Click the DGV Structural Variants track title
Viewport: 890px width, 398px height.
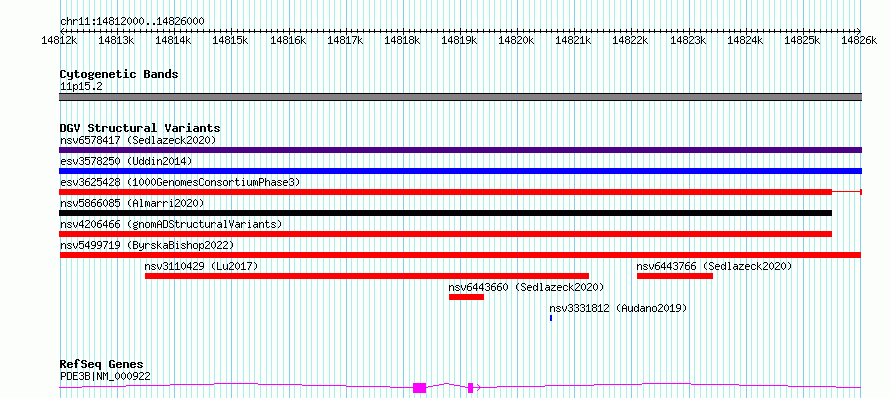(x=140, y=128)
